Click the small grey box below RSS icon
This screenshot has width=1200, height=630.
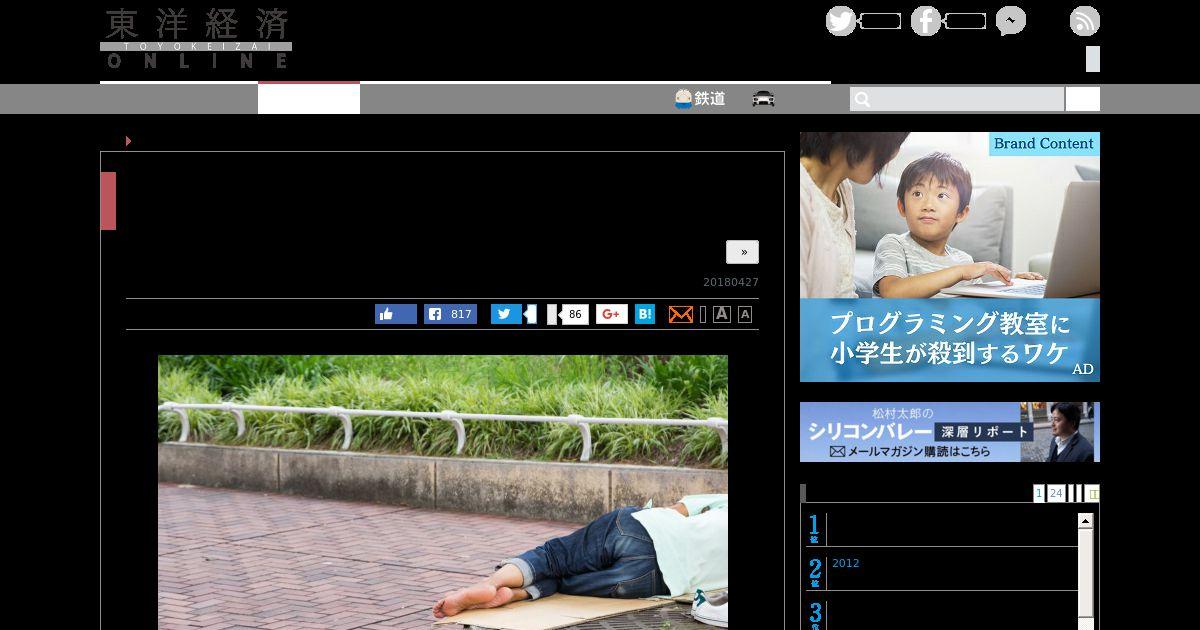point(1093,59)
